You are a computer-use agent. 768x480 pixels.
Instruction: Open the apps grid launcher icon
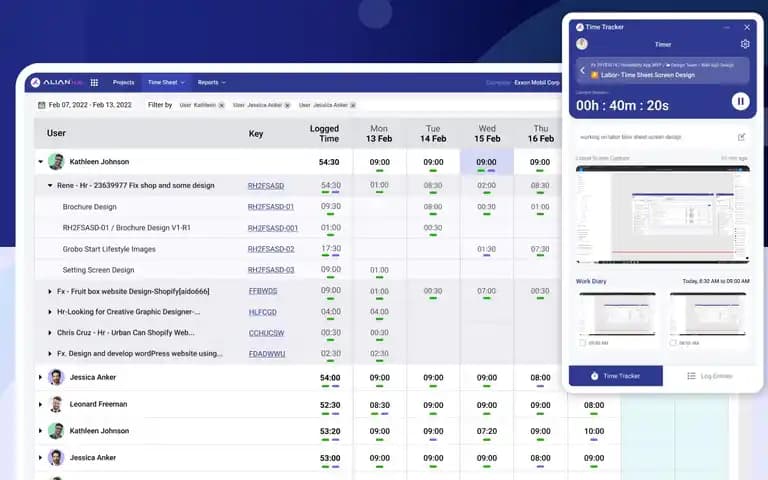click(x=94, y=82)
